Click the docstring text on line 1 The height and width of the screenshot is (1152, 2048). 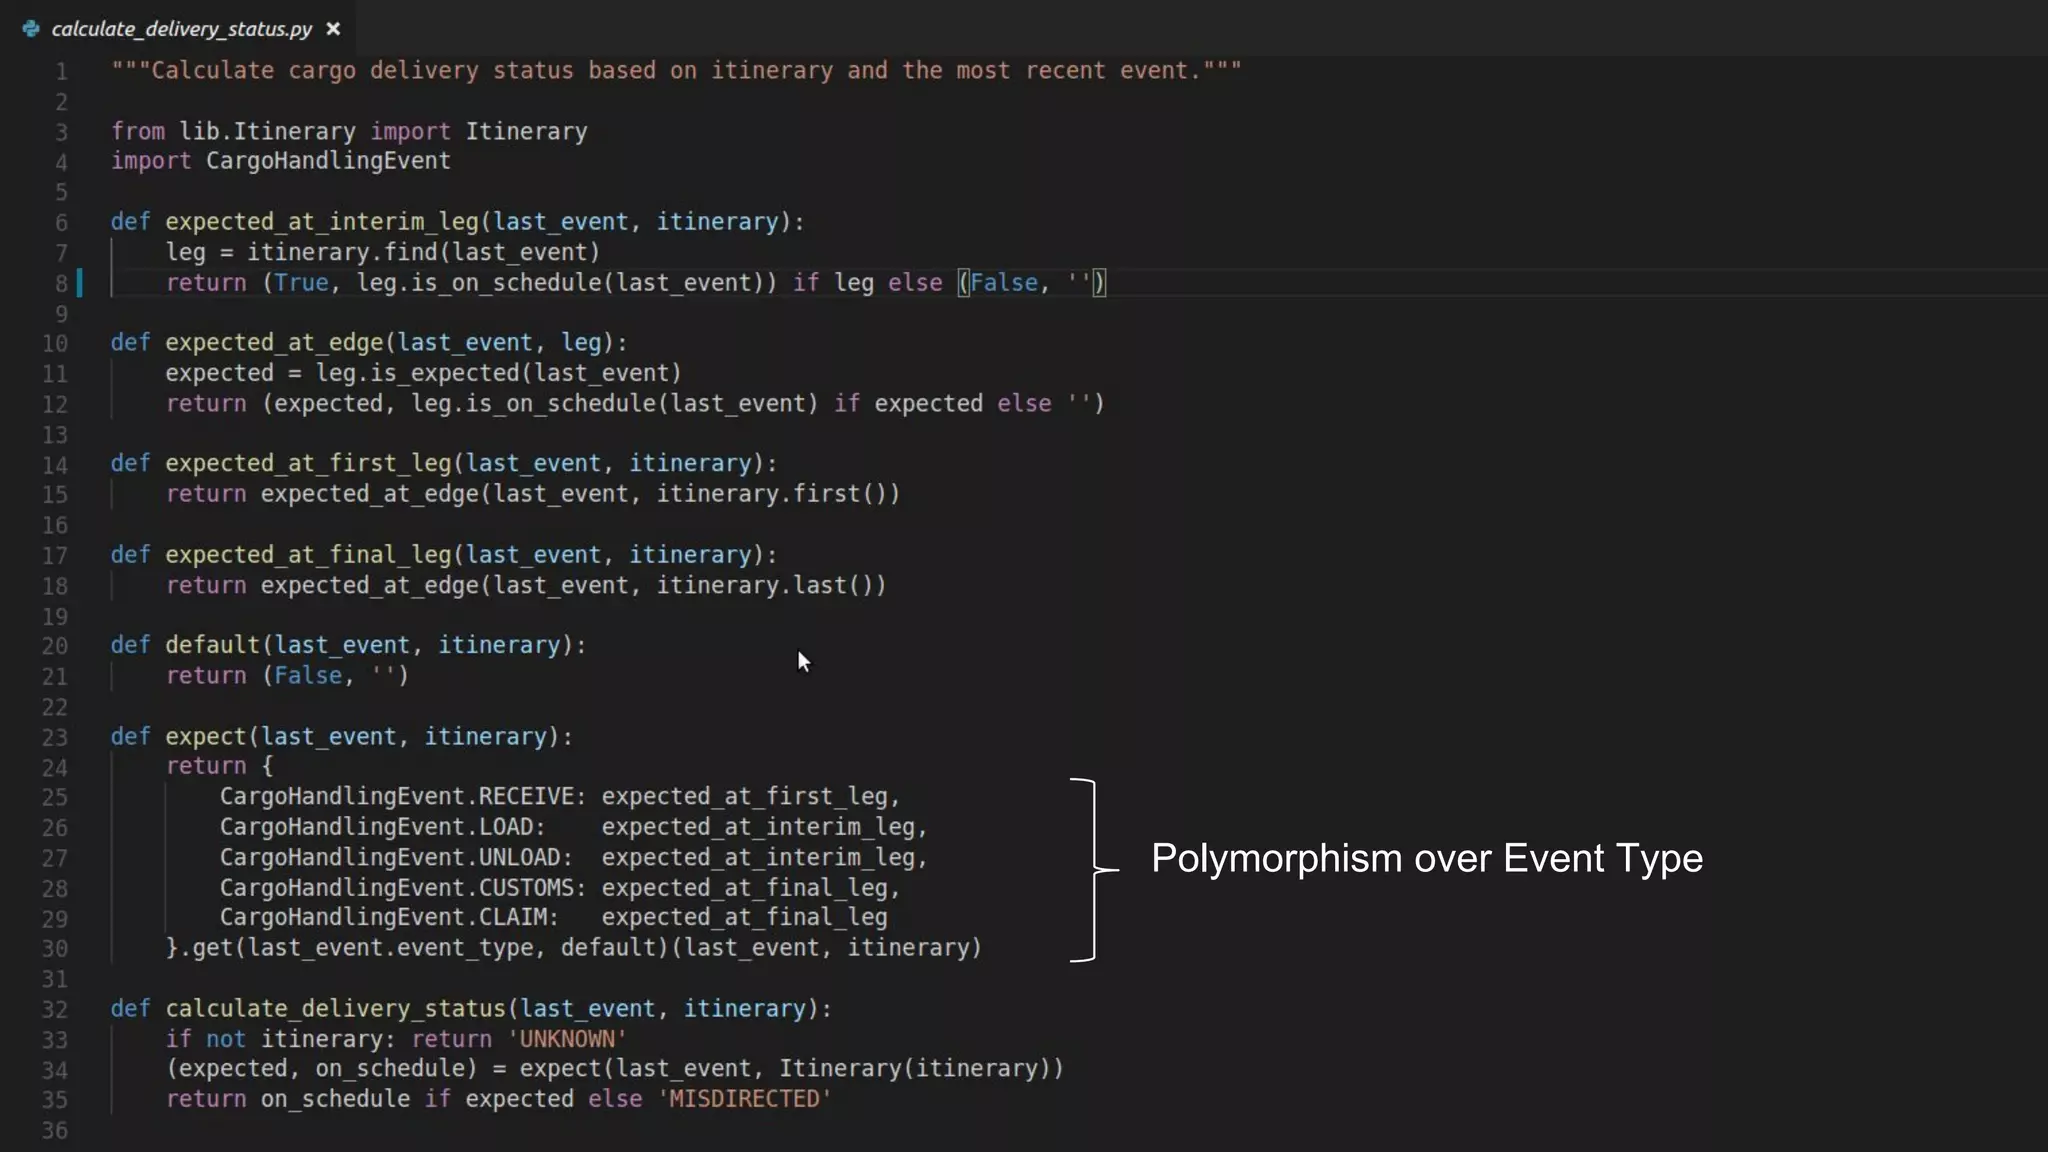tap(676, 71)
